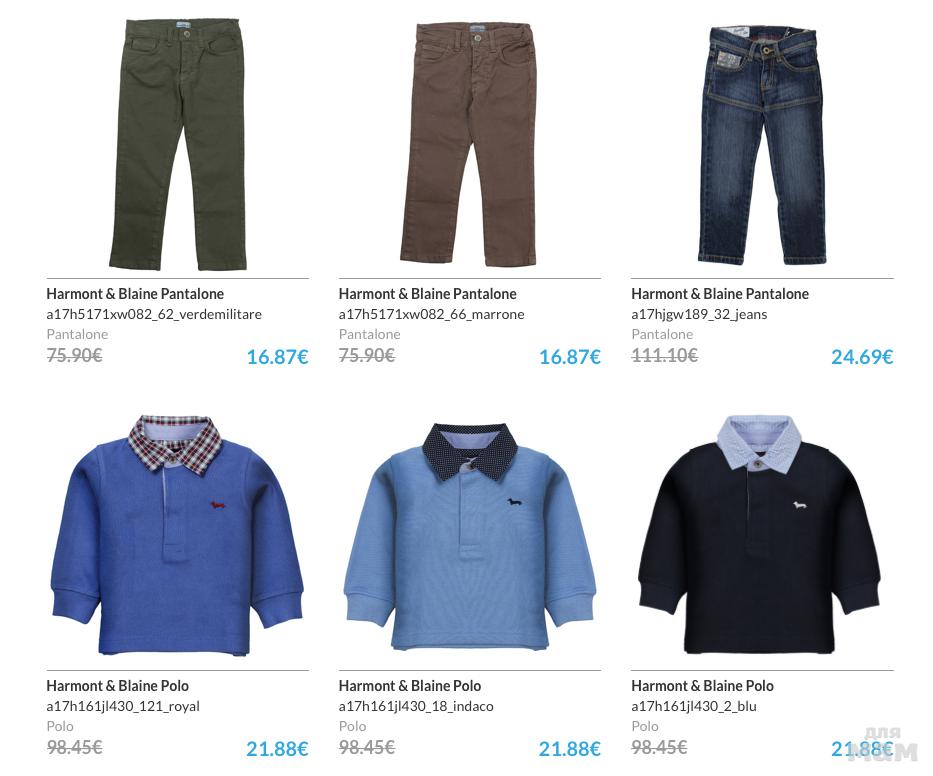Select product code a17hjgw189_32_jeans

(x=699, y=314)
